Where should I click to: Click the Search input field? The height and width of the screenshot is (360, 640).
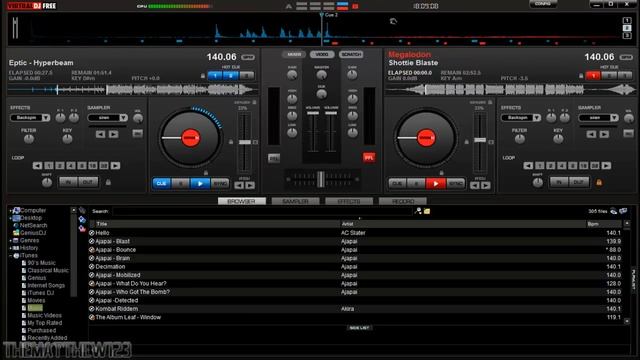[262, 211]
